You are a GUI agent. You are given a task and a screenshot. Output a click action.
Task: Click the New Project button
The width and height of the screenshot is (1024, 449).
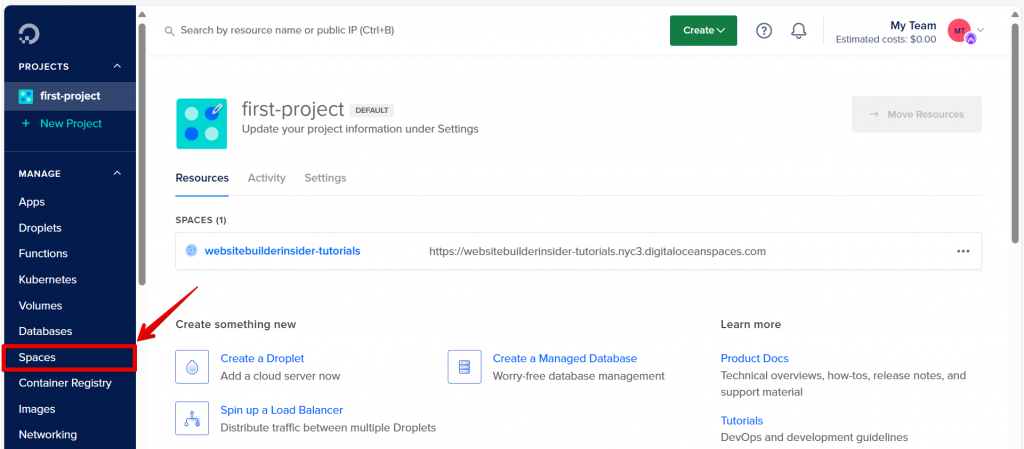[x=70, y=124]
